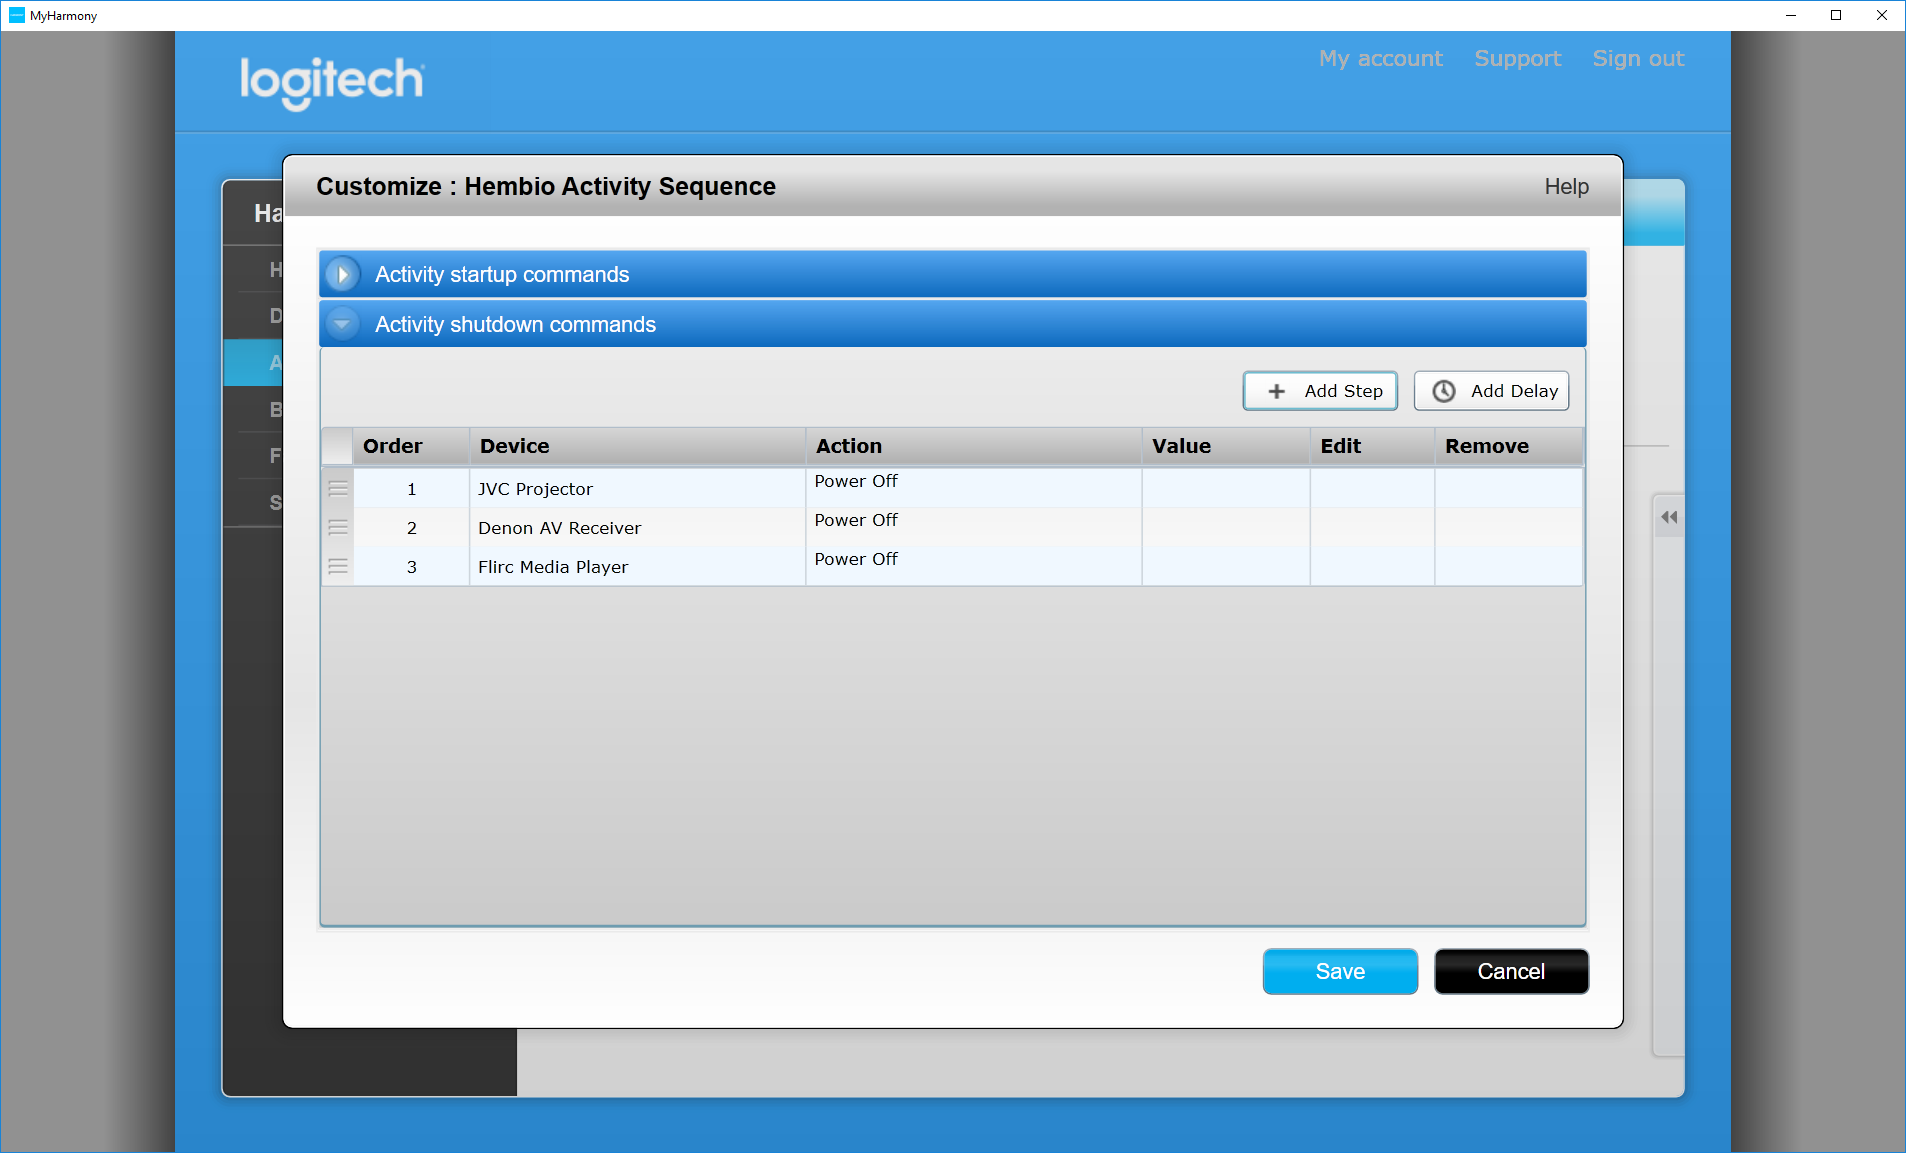1906x1153 pixels.
Task: Click Power Off action for JVC Projector
Action: coord(856,481)
